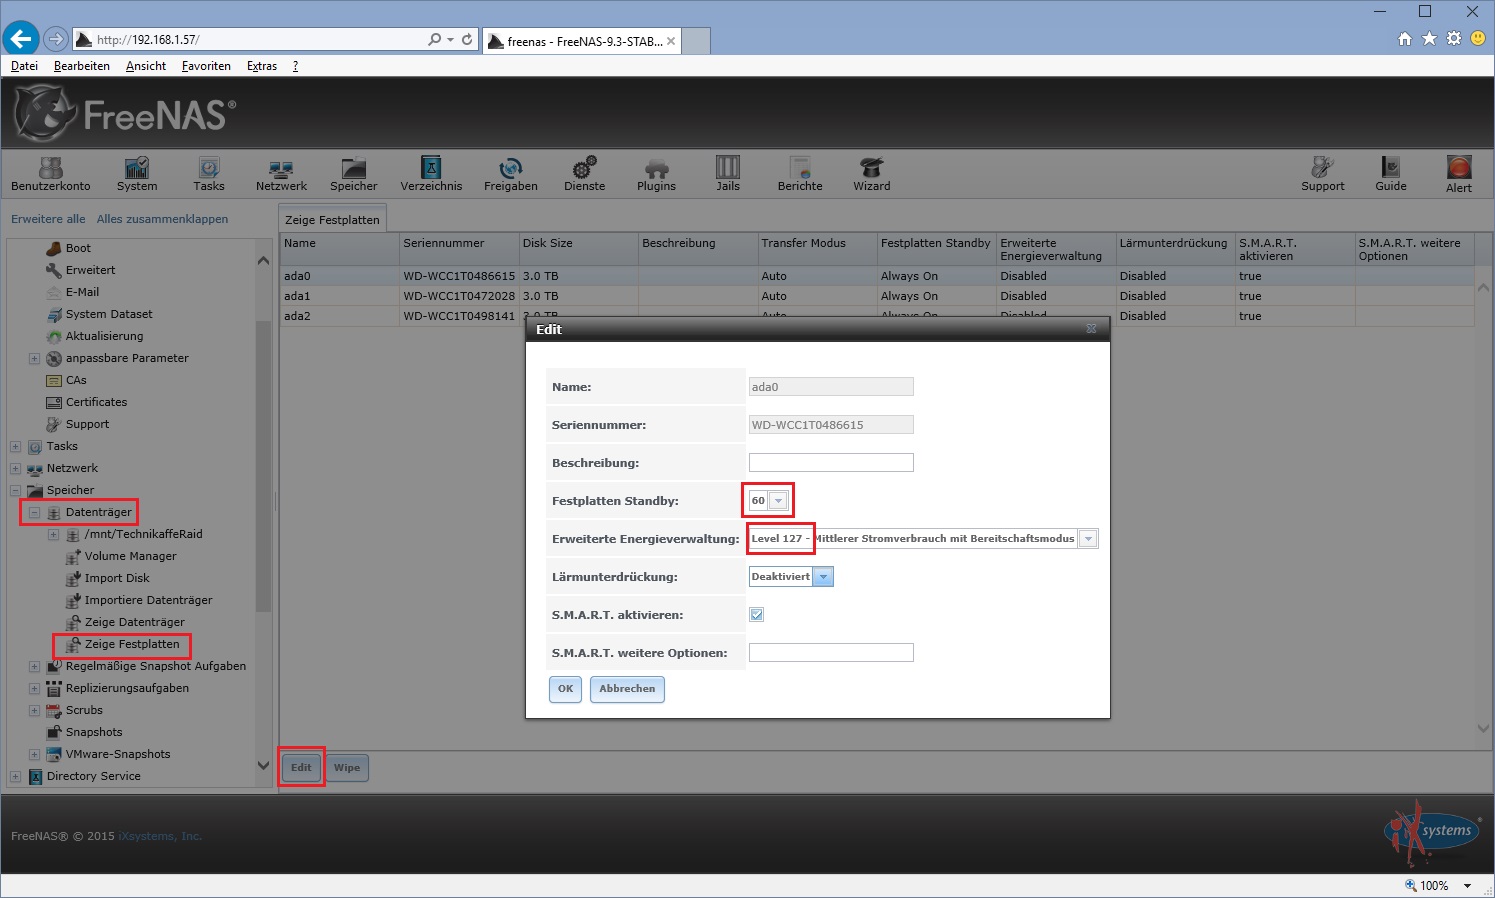Open the Erweiterte Energieverwaltung dropdown

1088,538
